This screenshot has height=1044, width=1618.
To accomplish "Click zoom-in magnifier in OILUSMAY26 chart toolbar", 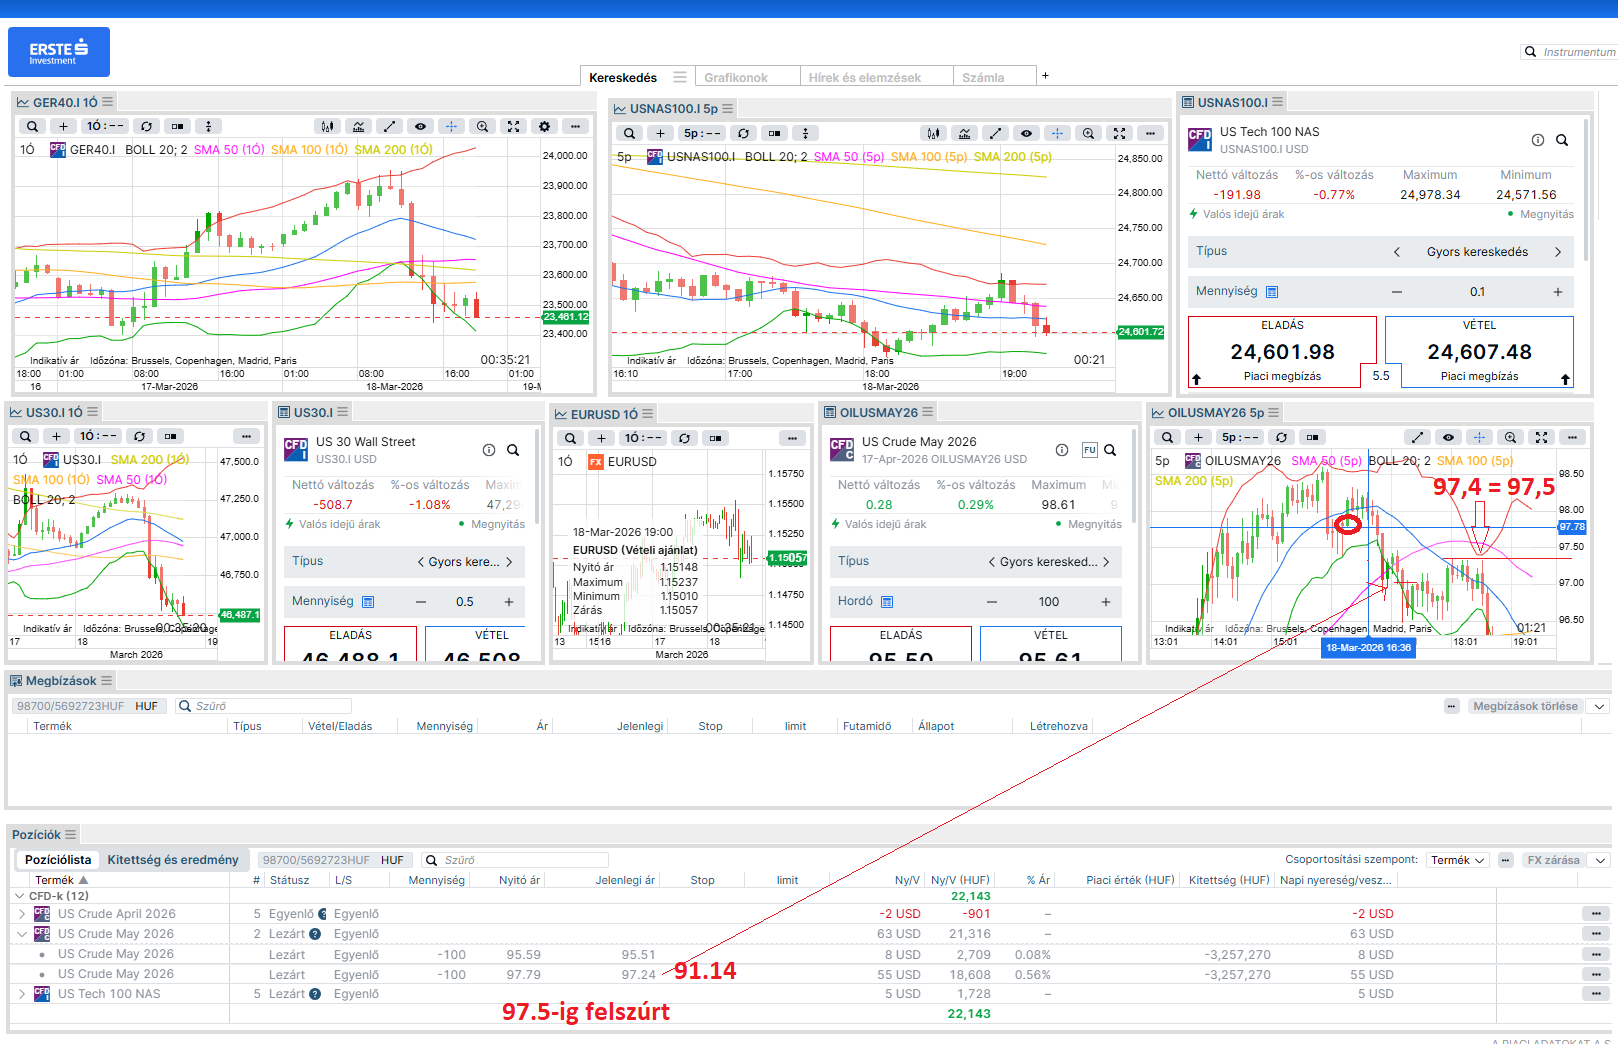I will (x=1510, y=437).
